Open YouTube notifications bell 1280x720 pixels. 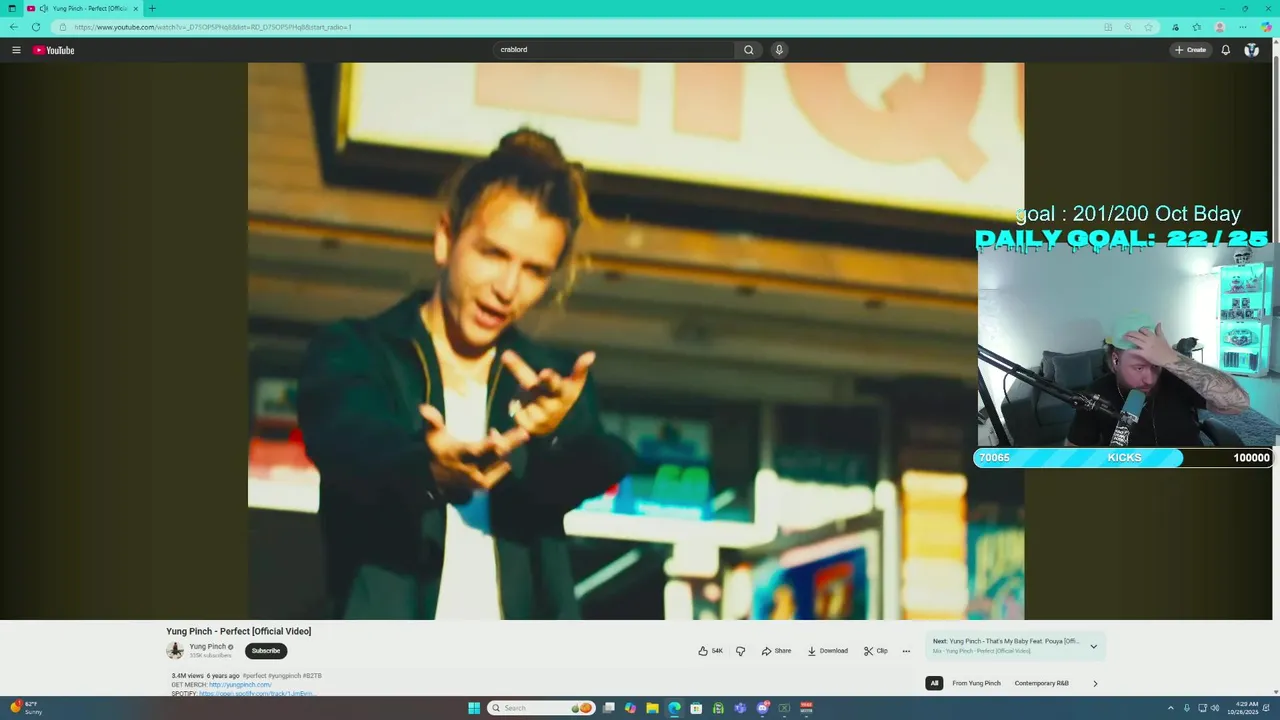(x=1225, y=50)
